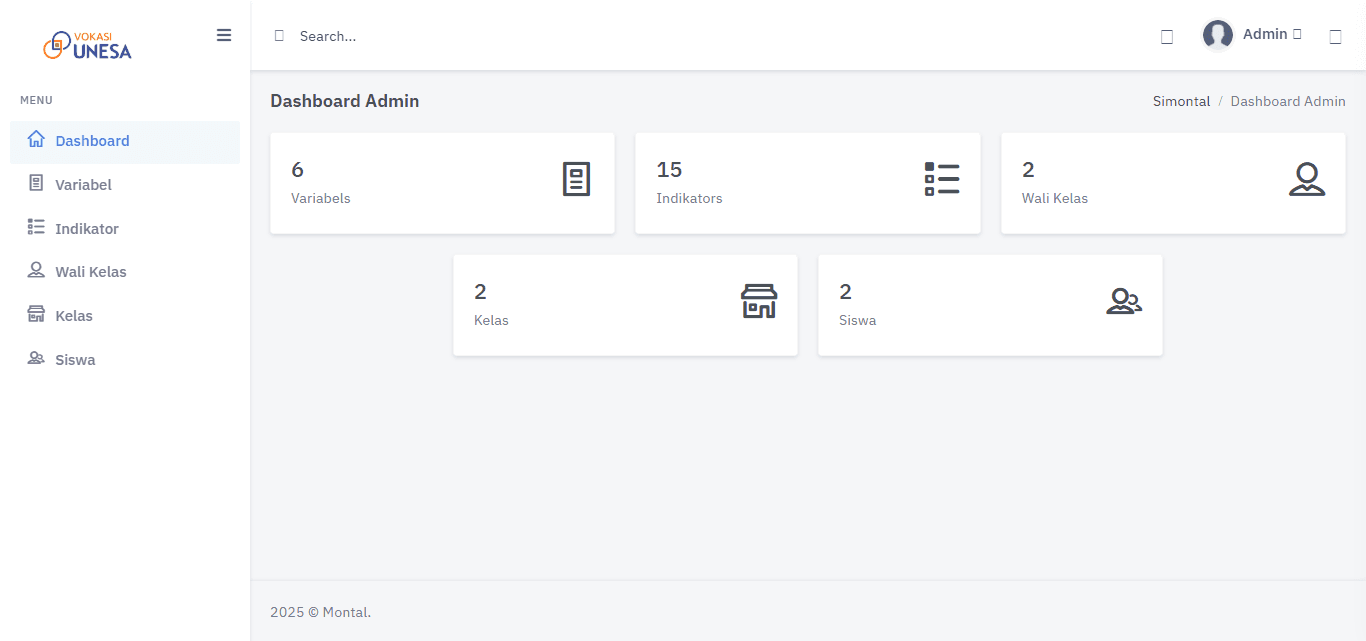Screen dimensions: 1366x641
Task: Click the Kelas card label
Action: coord(491,320)
